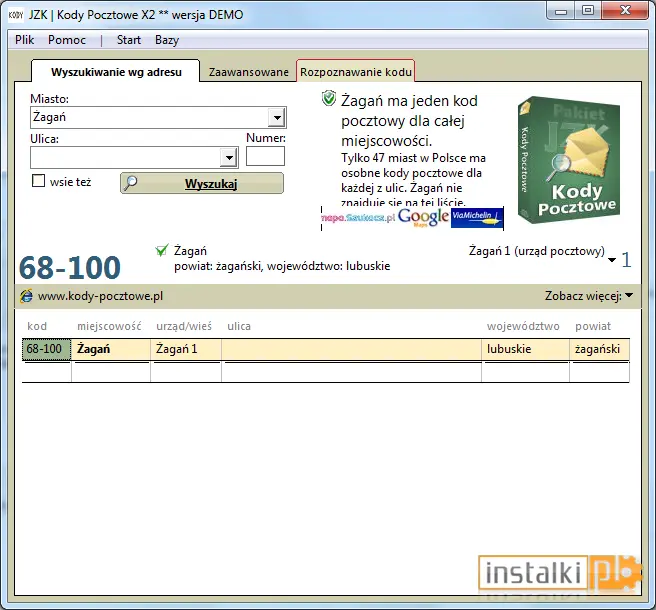
Task: Open the ViaMichelin map icon
Action: pyautogui.click(x=477, y=218)
